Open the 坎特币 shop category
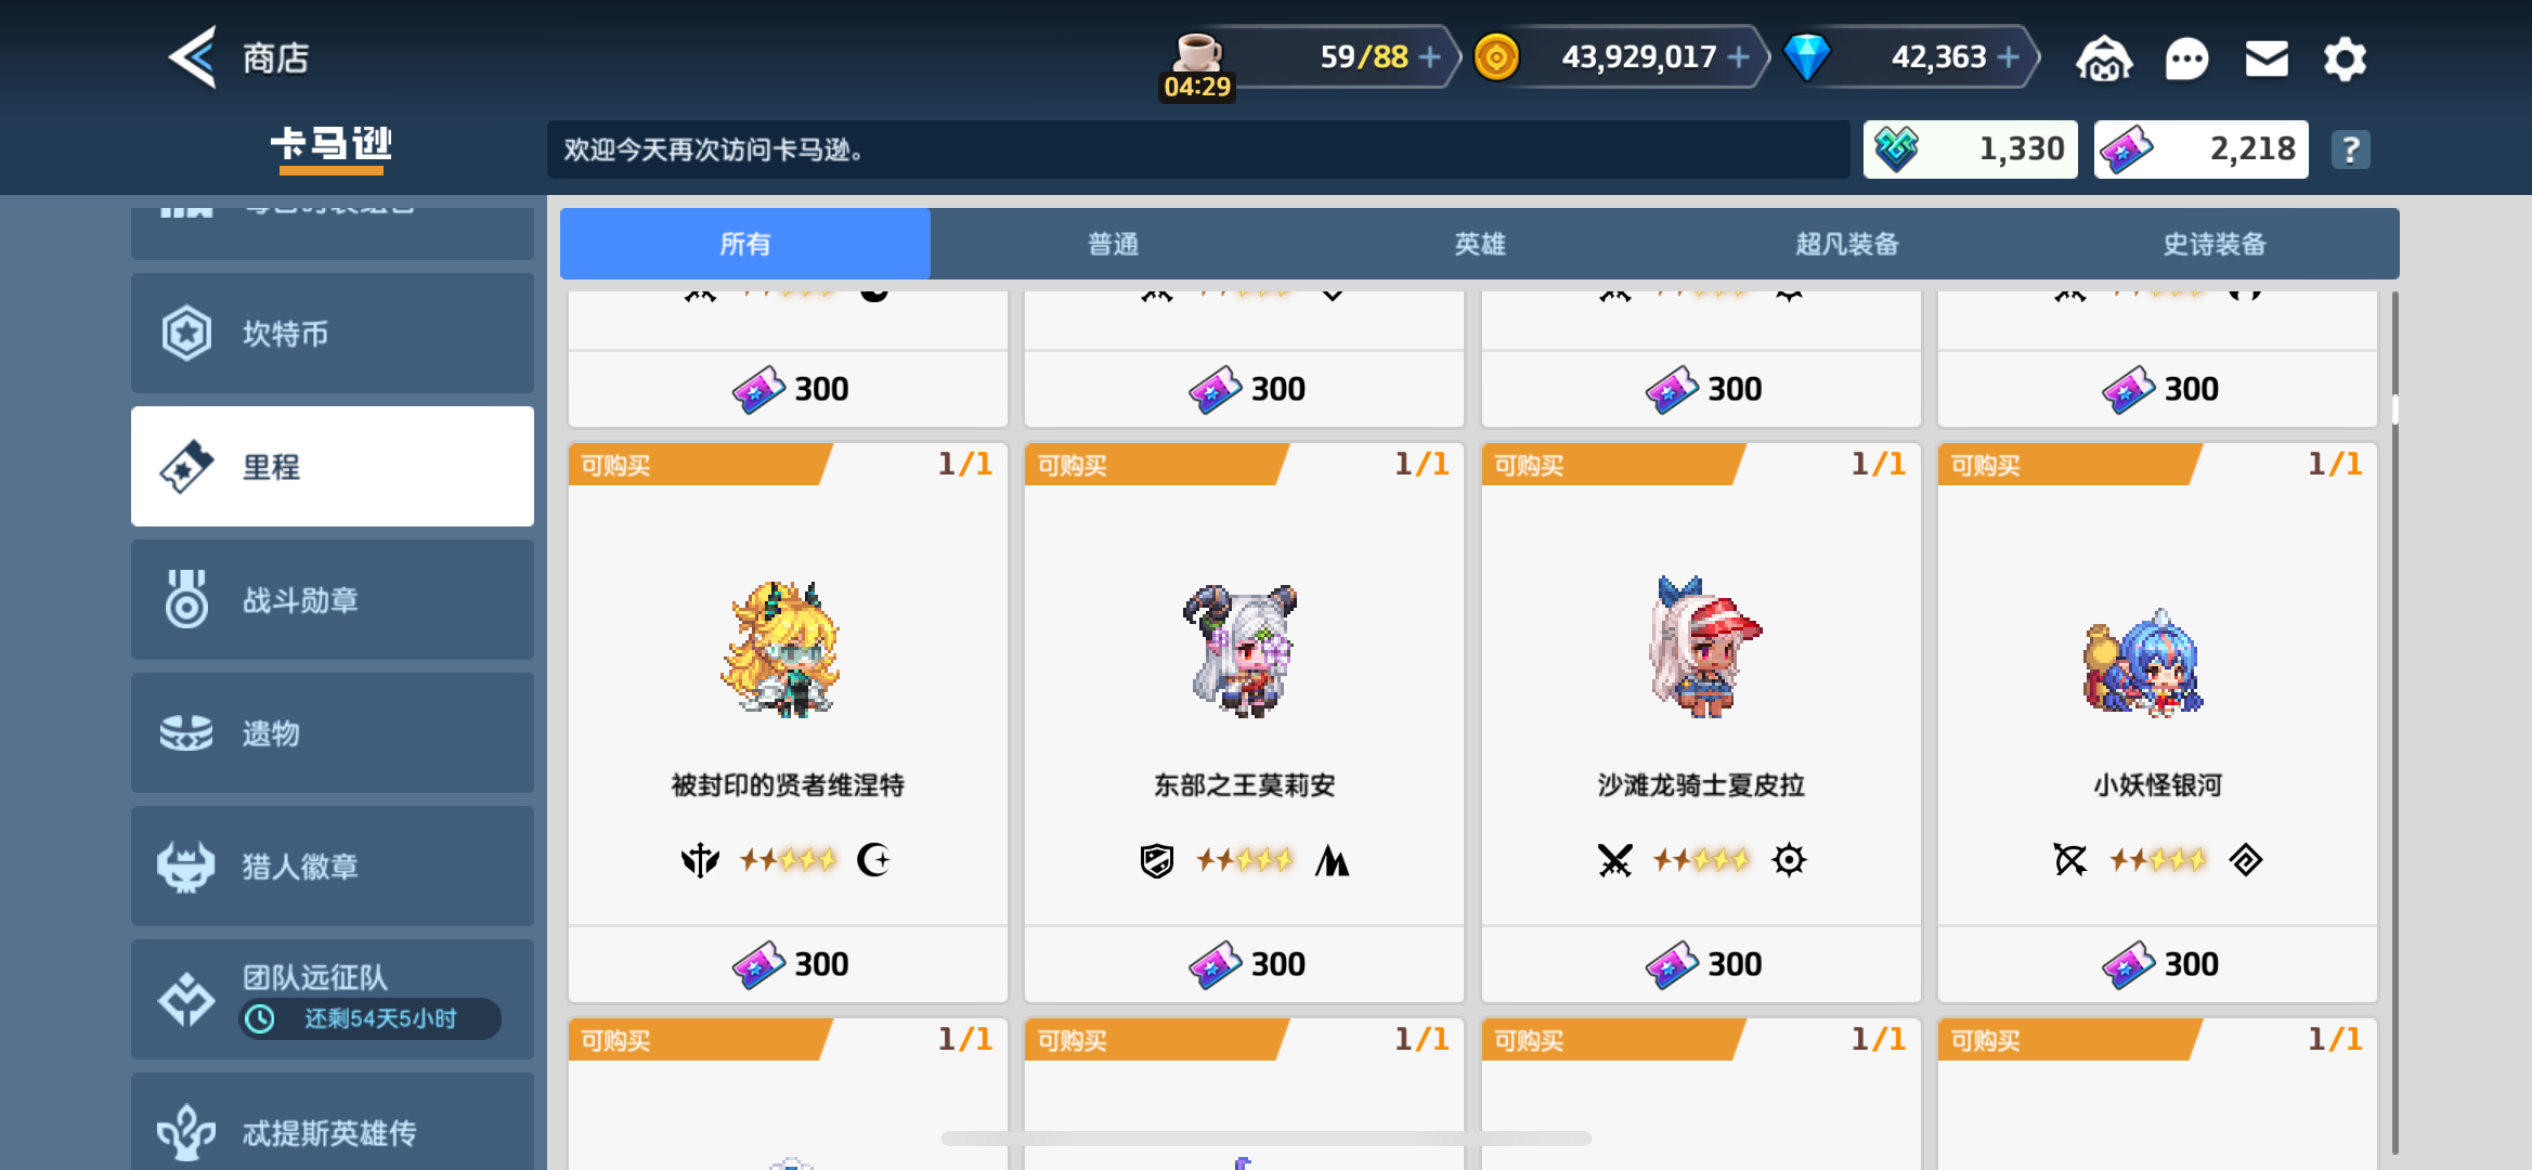Viewport: 2532px width, 1170px height. [332, 333]
